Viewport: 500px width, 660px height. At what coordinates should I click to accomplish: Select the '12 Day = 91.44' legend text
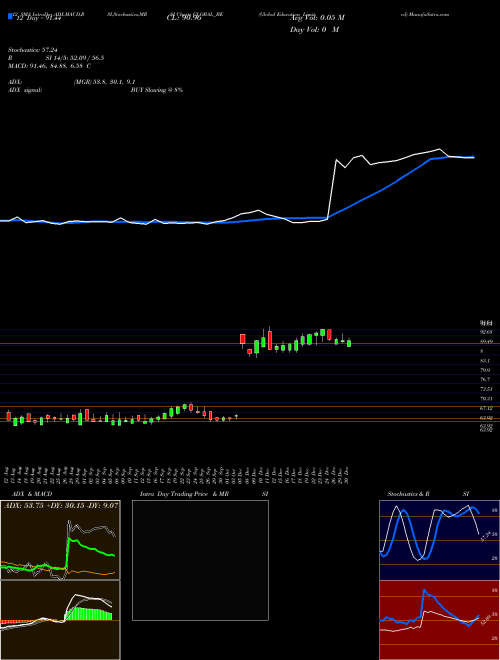click(x=38, y=18)
